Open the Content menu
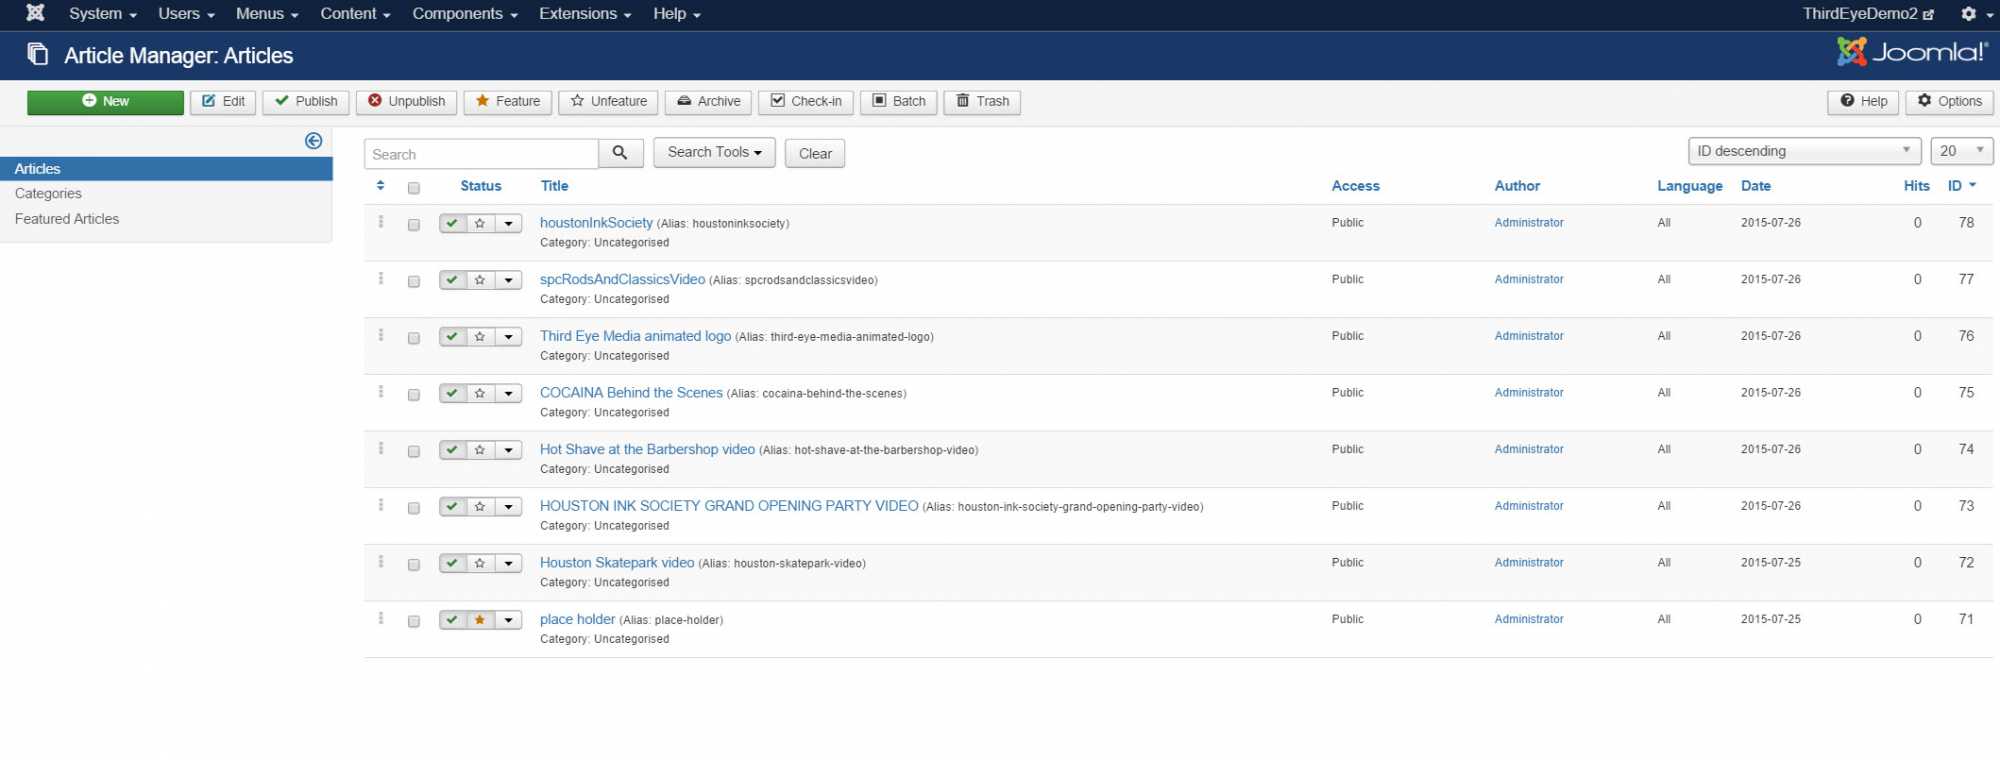Screen dimensions: 2000x760 [355, 14]
